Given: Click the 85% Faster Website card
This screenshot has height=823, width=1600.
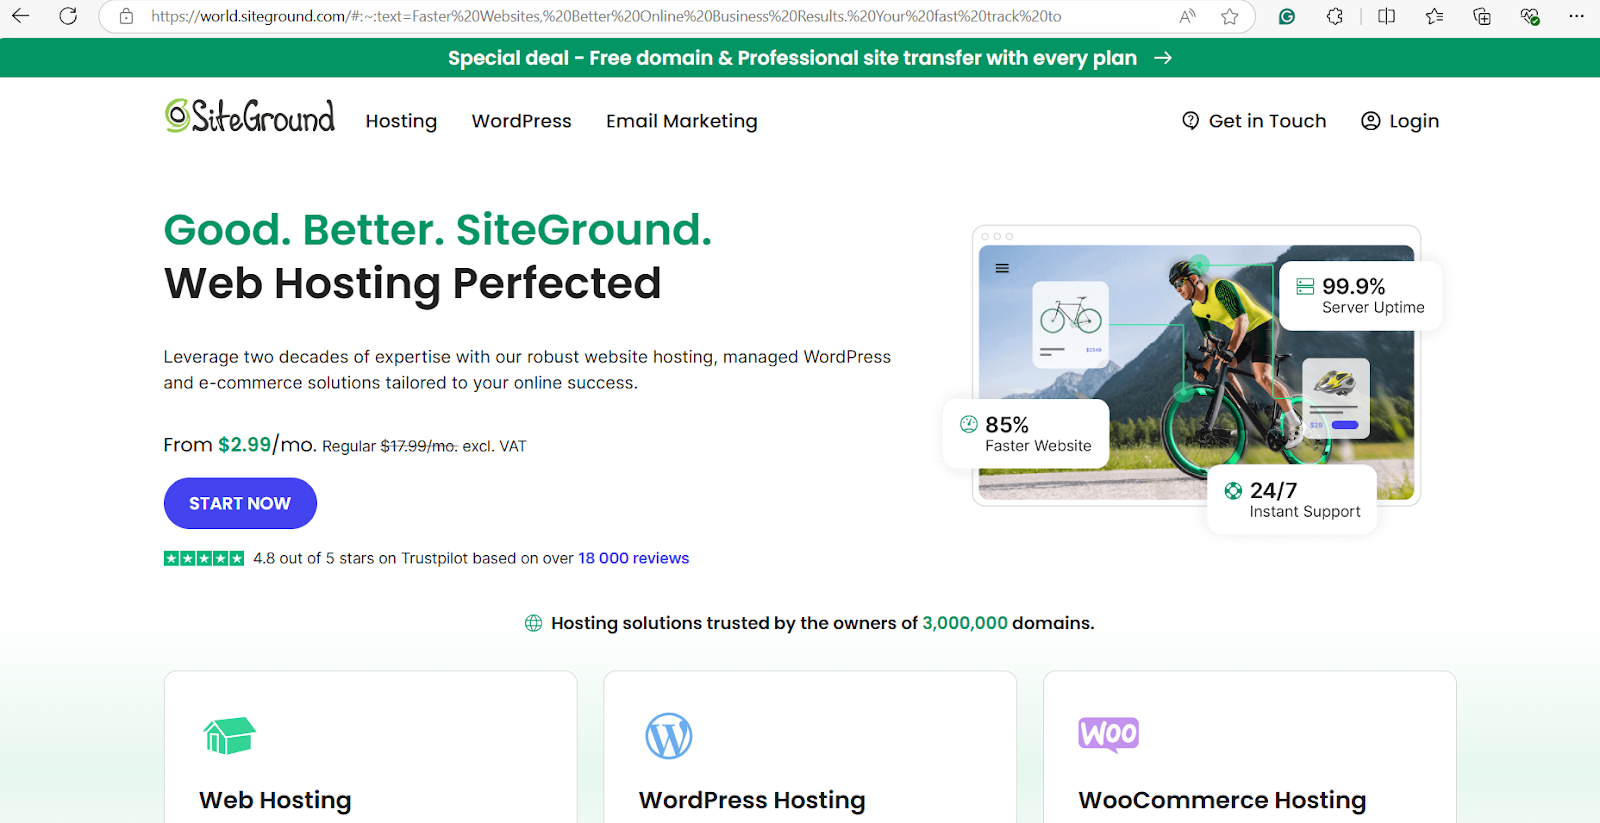Looking at the screenshot, I should [1026, 433].
